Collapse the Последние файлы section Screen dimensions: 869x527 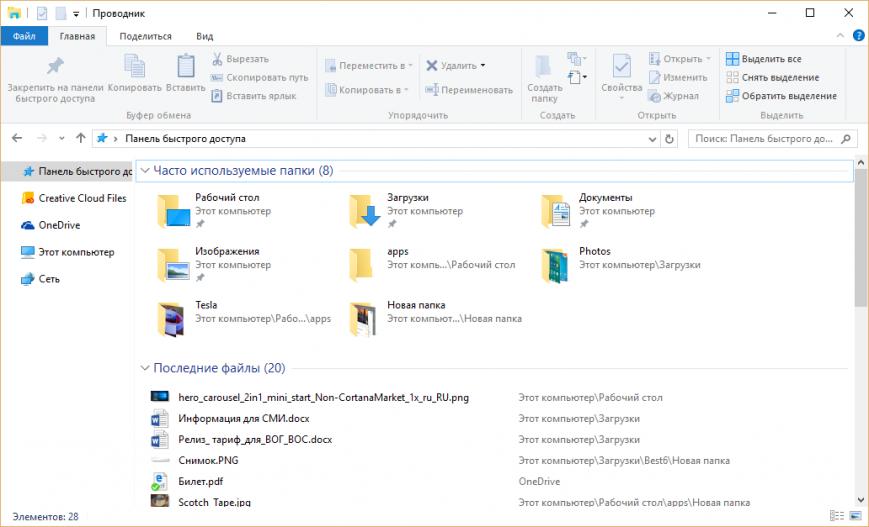point(144,368)
